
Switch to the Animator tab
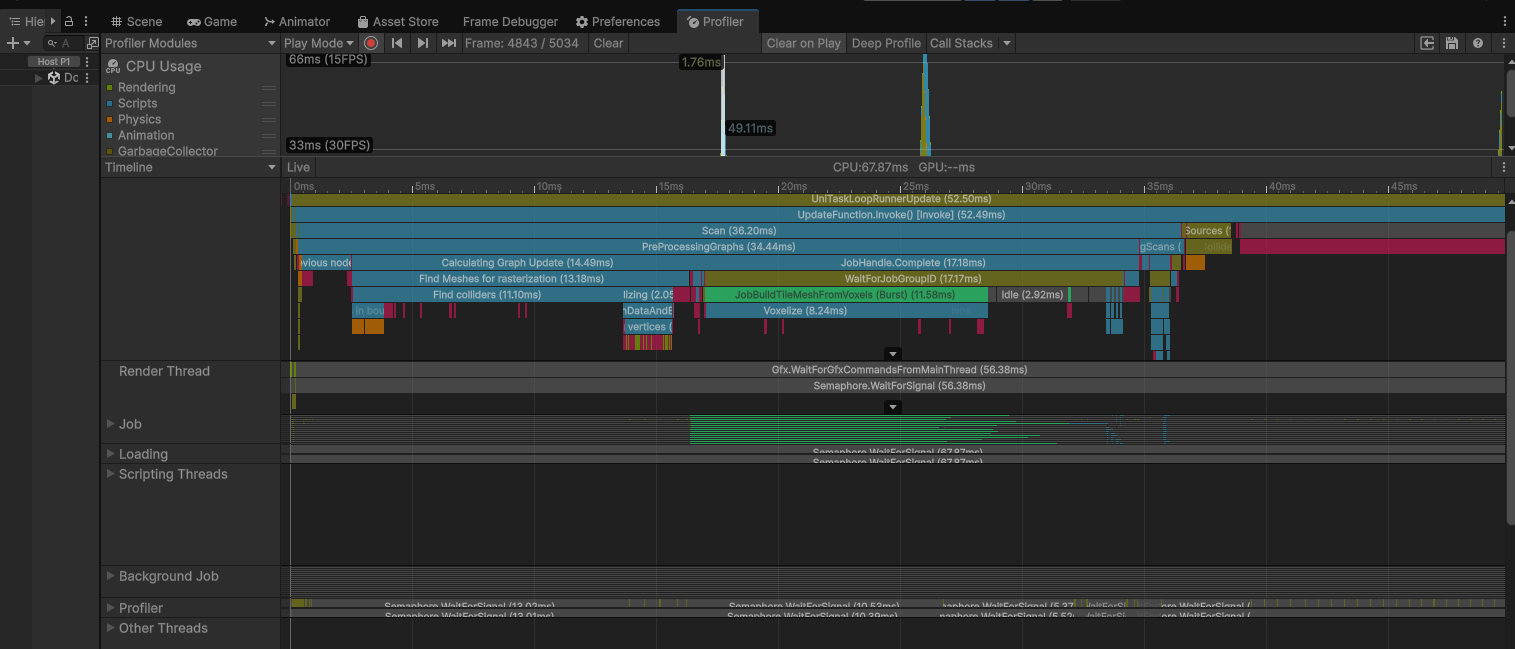(297, 21)
